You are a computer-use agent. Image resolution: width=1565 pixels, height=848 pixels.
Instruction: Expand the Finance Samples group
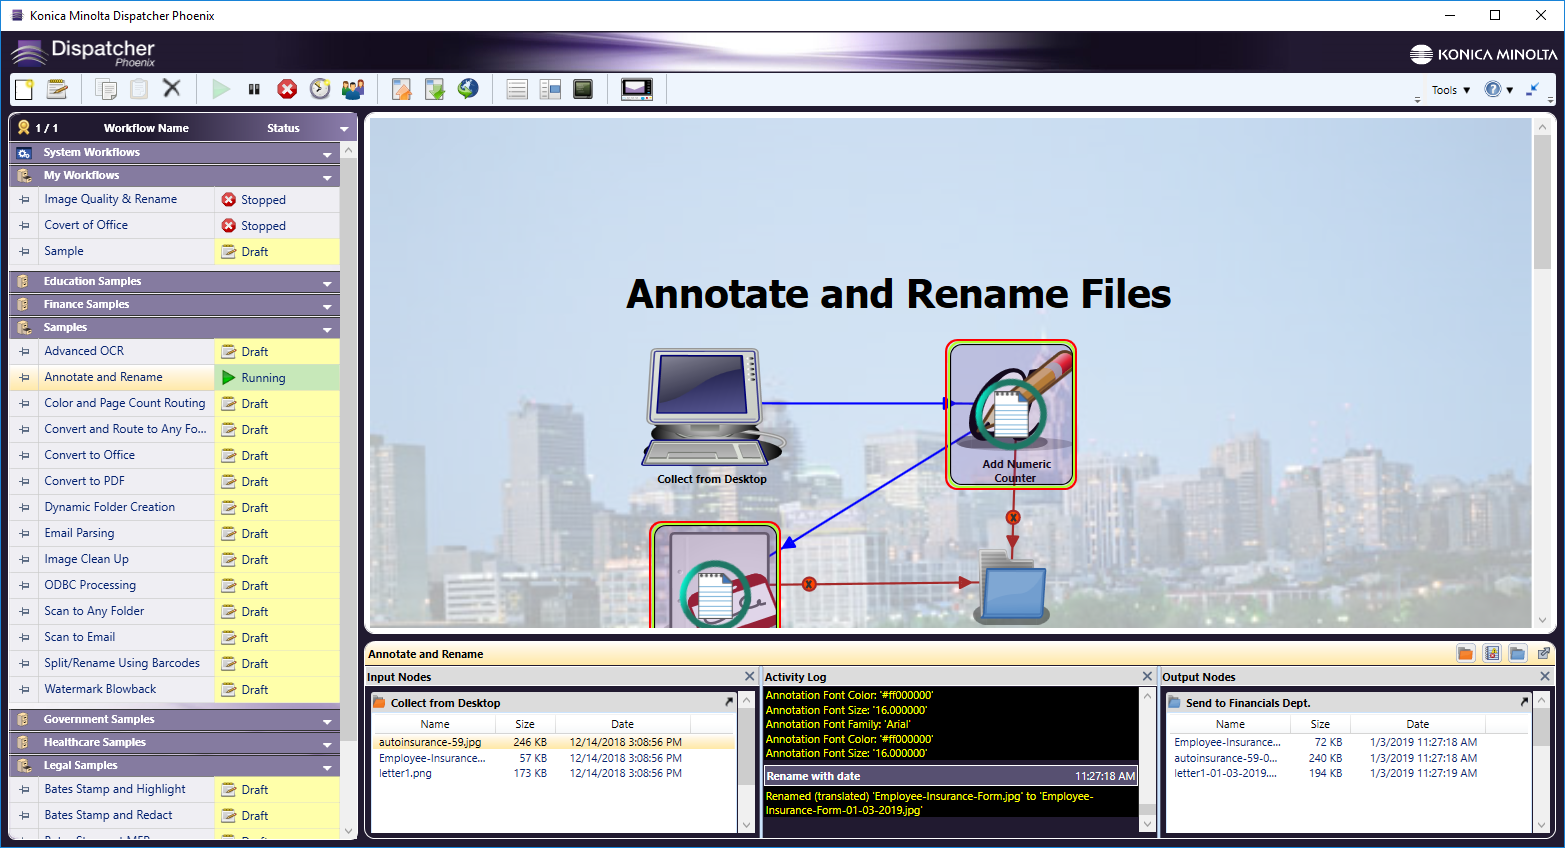[x=327, y=305]
